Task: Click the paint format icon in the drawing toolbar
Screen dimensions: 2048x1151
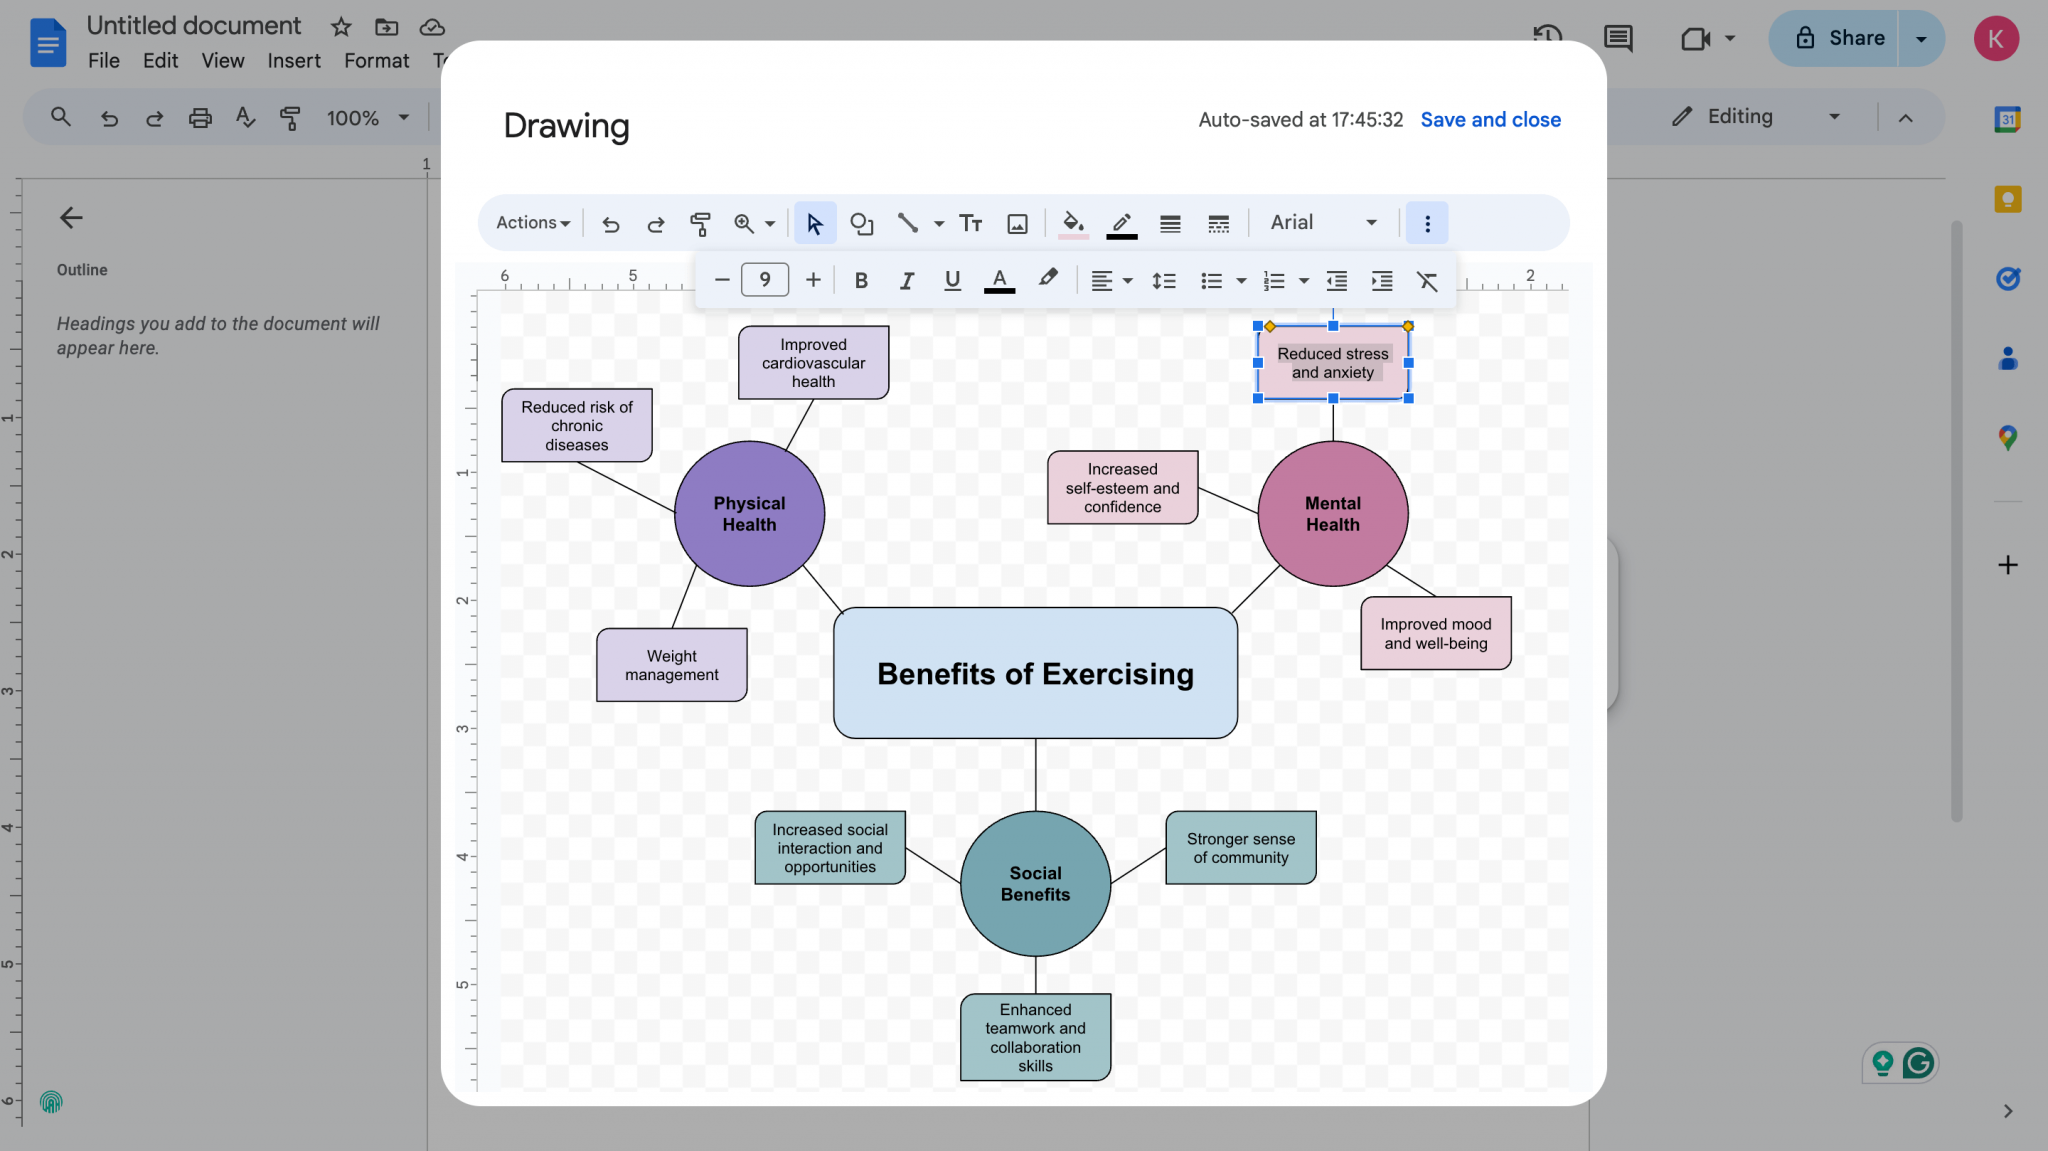Action: pos(701,223)
